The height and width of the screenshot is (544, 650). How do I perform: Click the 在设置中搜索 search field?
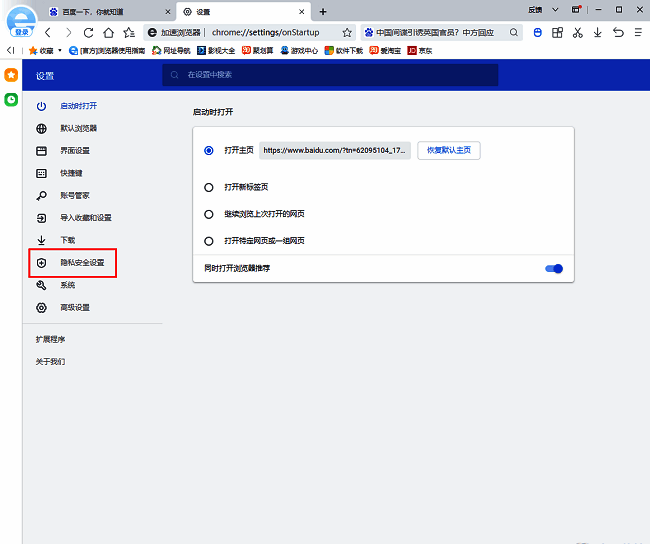(x=330, y=75)
